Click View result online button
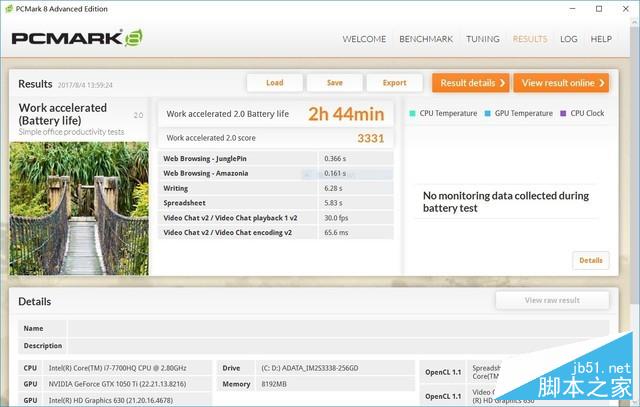 coord(561,83)
